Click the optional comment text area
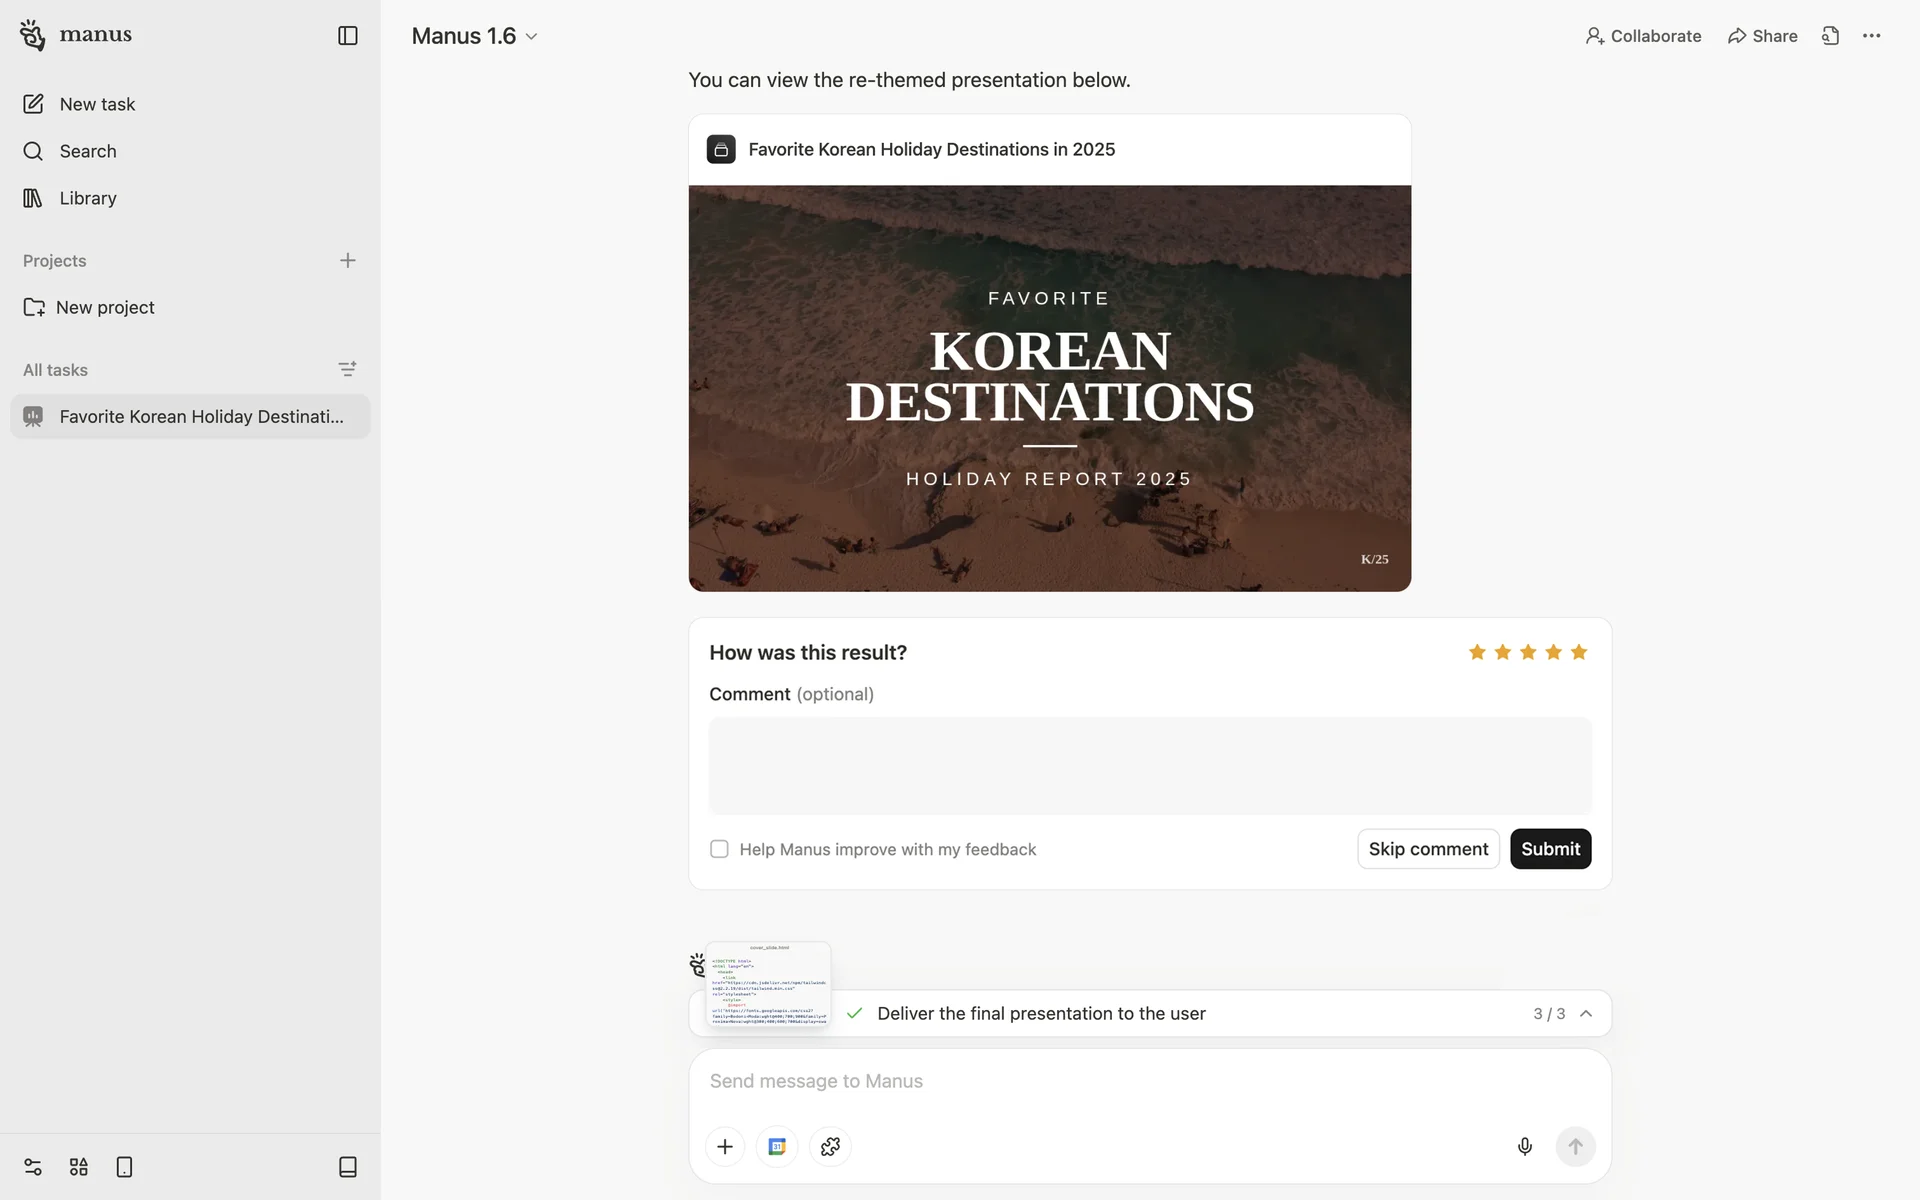This screenshot has width=1920, height=1200. point(1150,765)
